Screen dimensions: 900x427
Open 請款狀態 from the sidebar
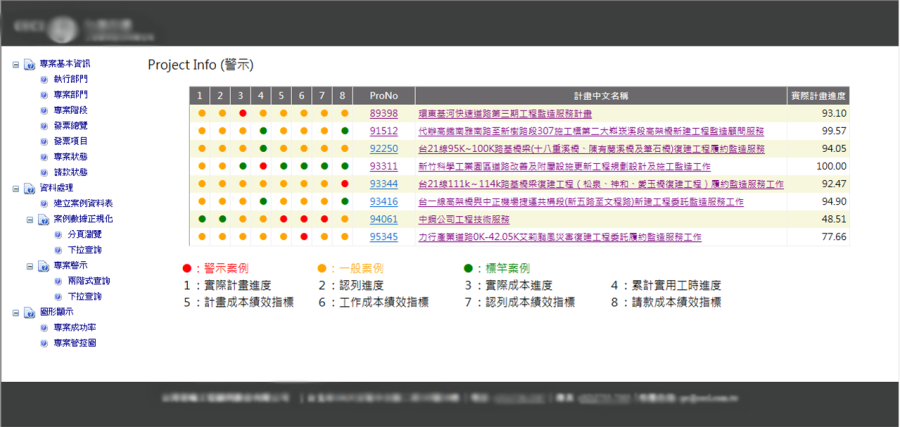pyautogui.click(x=70, y=172)
